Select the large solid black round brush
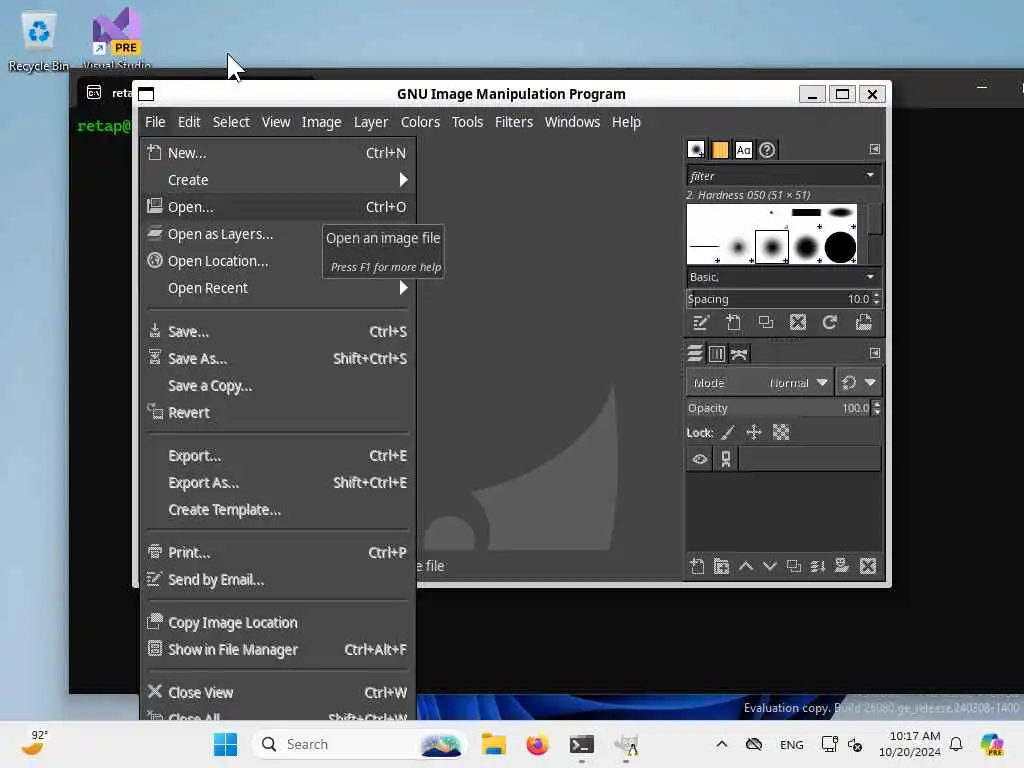 coord(840,248)
